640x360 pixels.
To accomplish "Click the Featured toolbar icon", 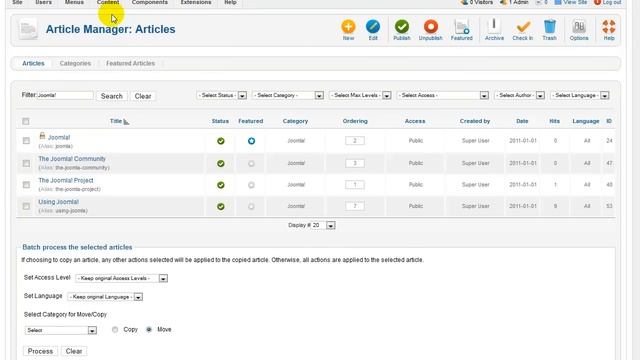I will [462, 30].
